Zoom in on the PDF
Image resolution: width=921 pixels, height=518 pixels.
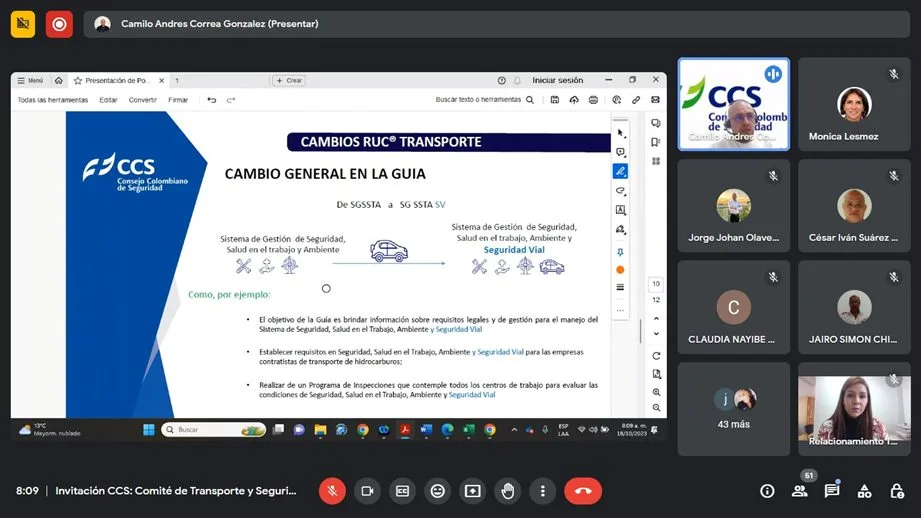[656, 392]
